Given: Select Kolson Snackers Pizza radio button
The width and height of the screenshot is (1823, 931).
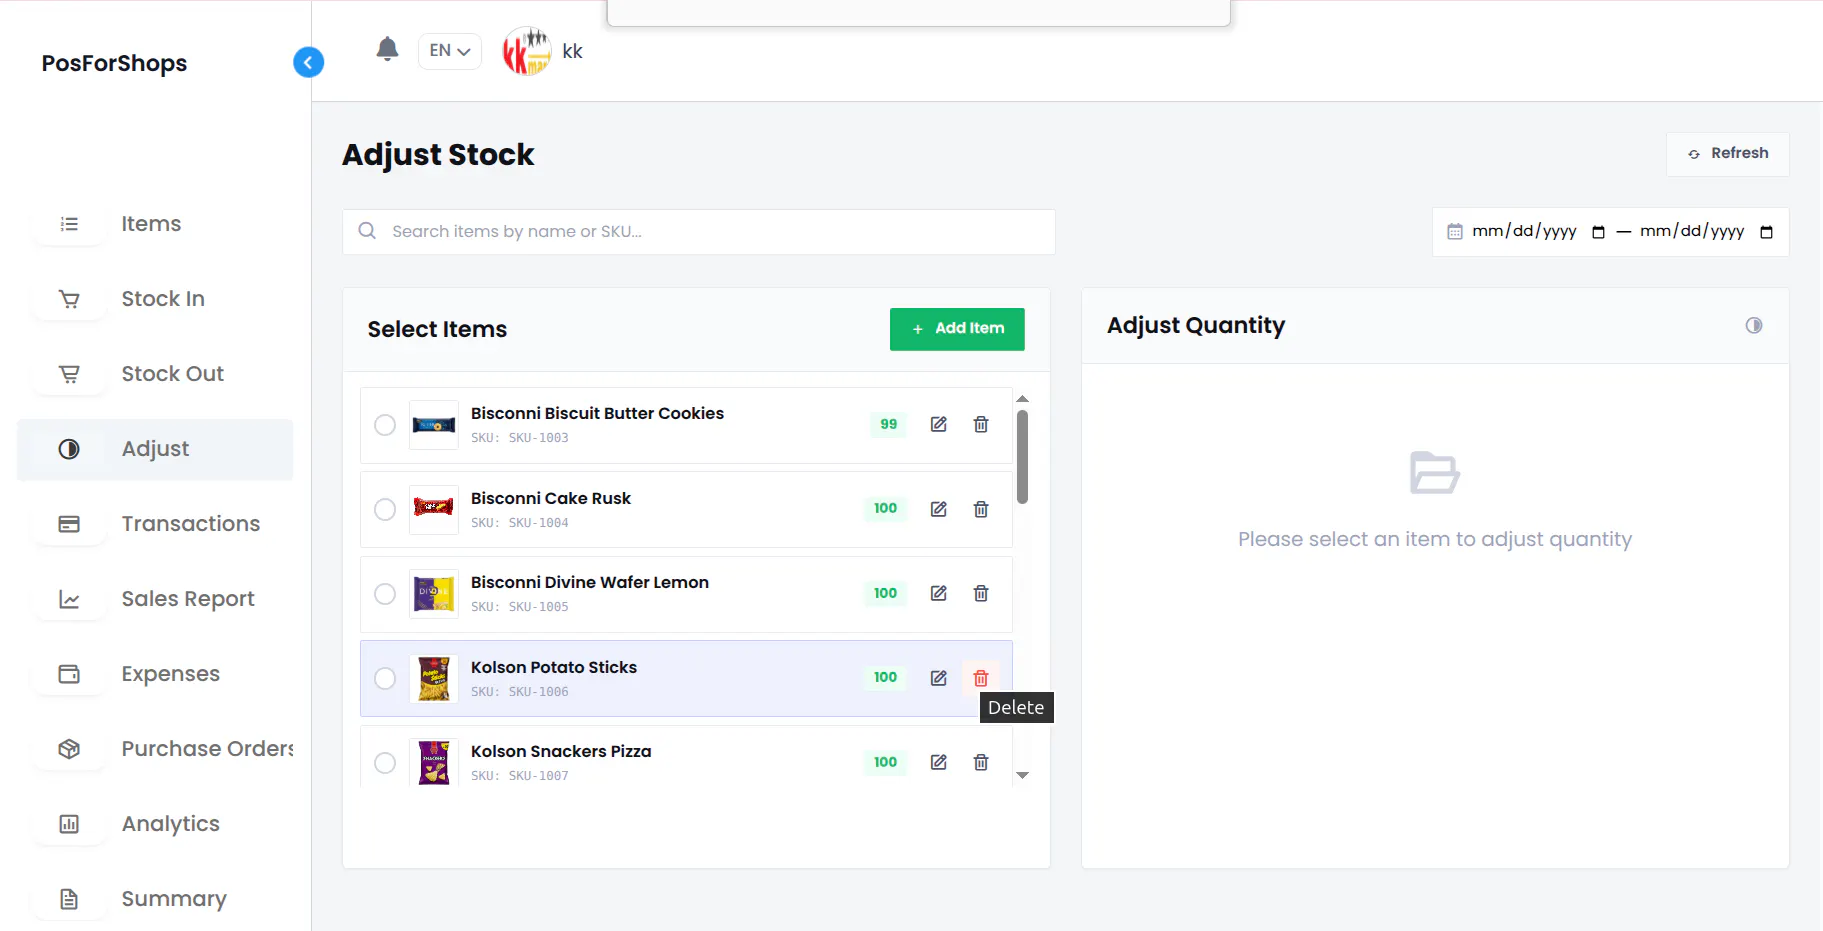Looking at the screenshot, I should click(385, 763).
